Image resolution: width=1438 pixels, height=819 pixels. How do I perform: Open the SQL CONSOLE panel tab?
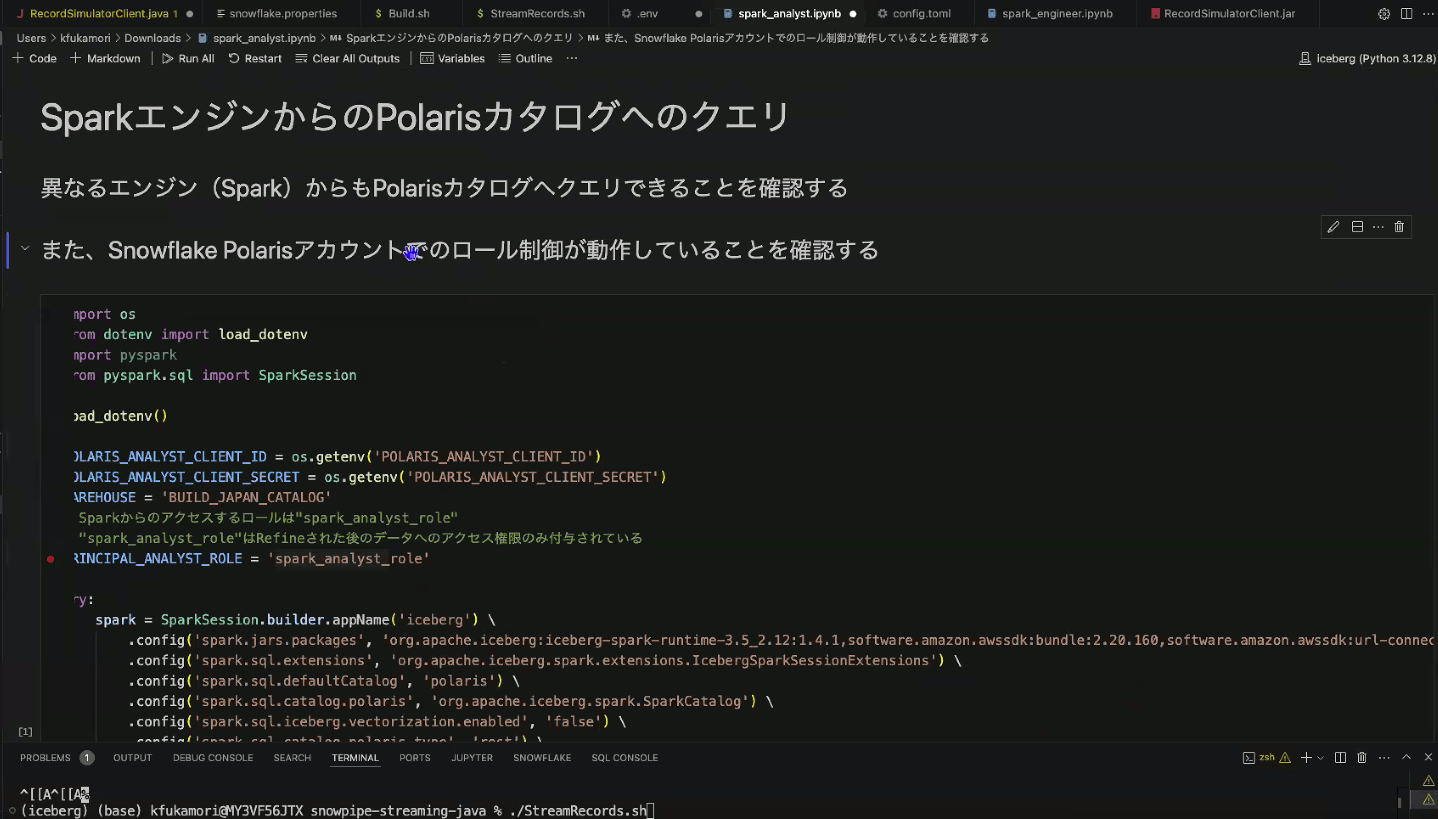pos(624,758)
